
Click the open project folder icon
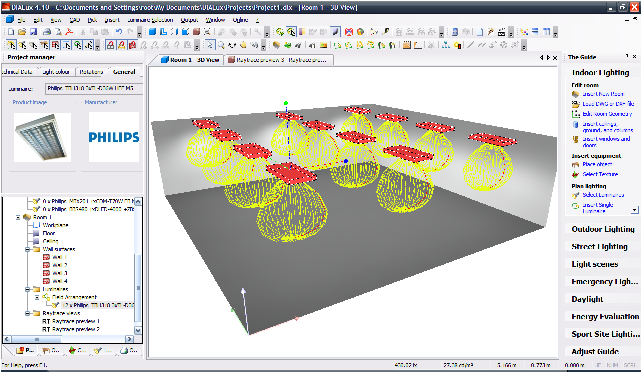22,31
